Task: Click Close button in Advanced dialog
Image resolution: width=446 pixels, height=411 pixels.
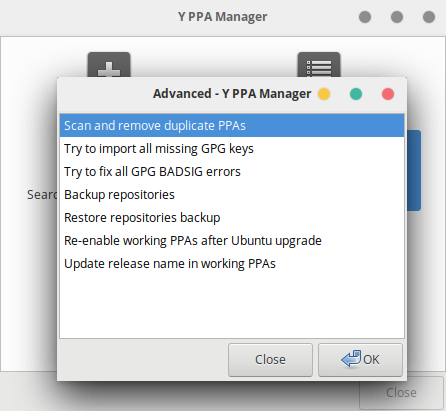Action: pos(270,360)
